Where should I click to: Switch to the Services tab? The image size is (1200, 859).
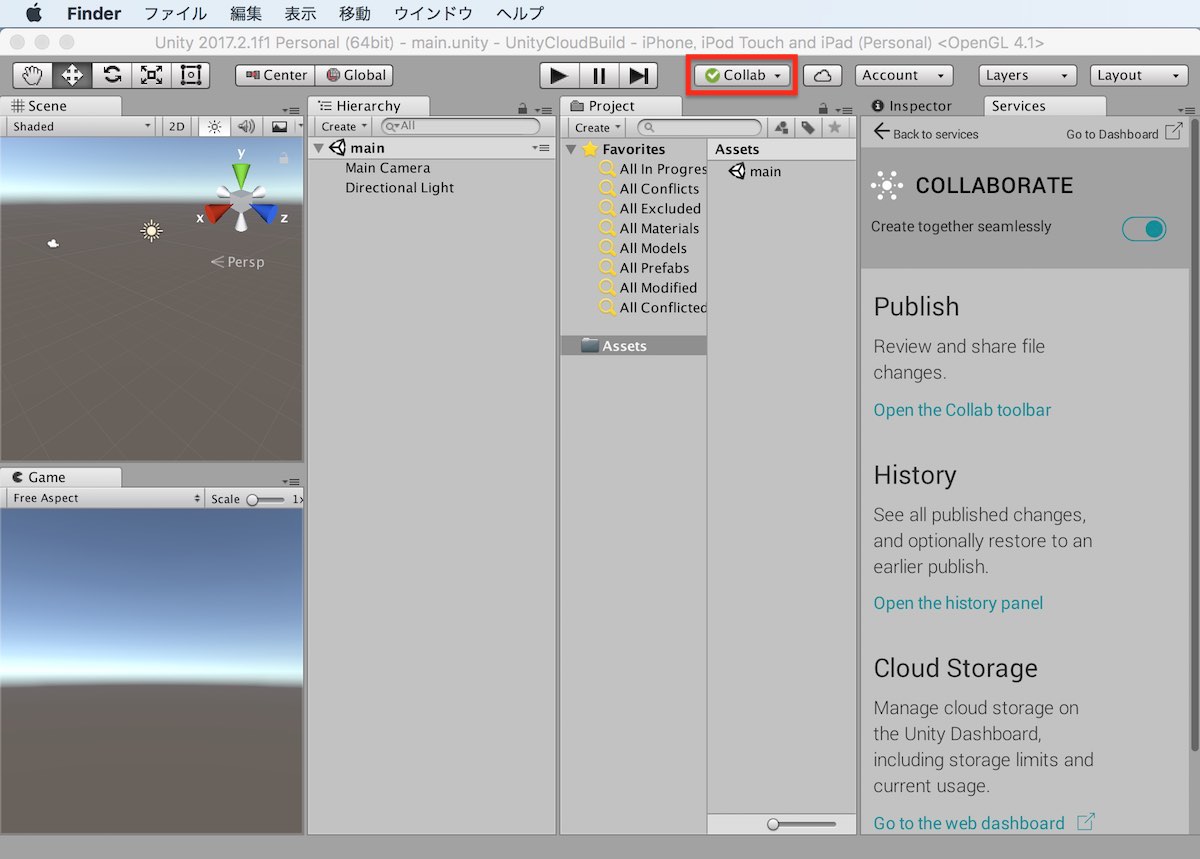coord(1044,106)
